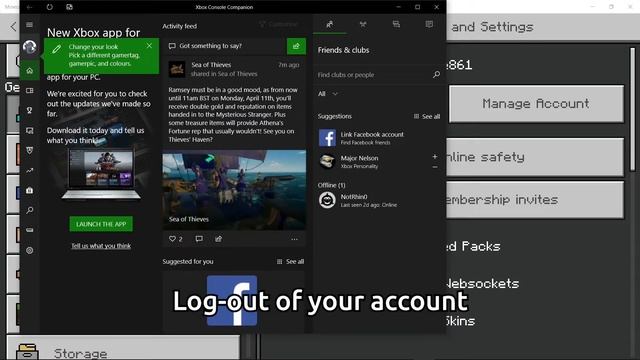Click the pencil icon in Change your look banner

click(x=56, y=49)
